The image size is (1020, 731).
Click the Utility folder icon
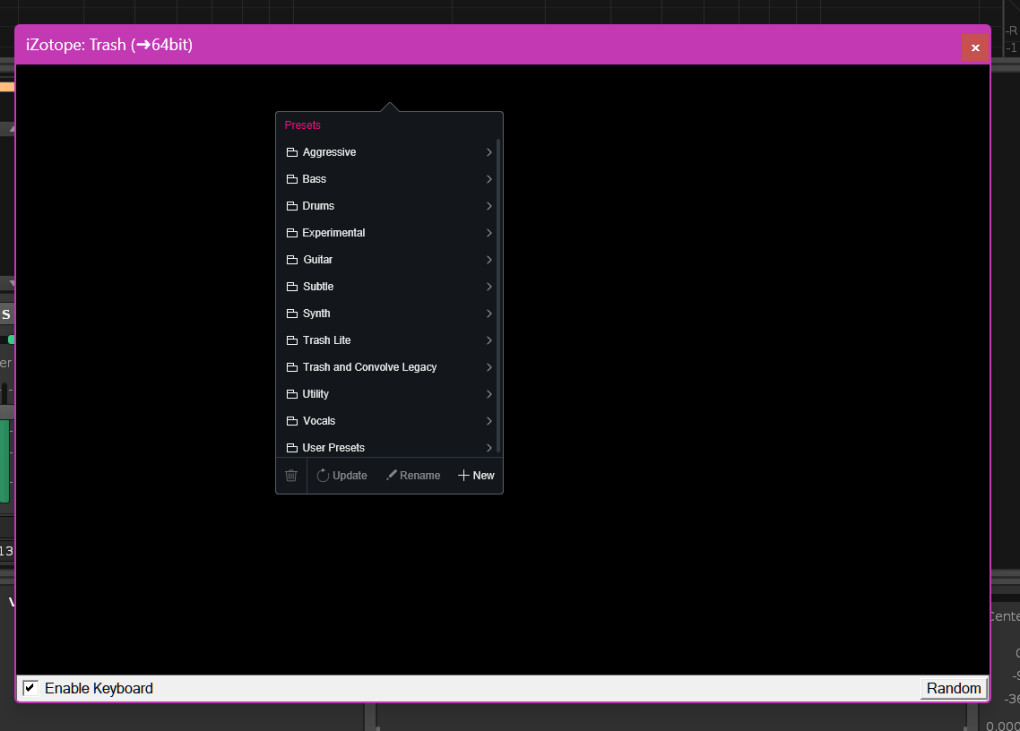click(292, 394)
